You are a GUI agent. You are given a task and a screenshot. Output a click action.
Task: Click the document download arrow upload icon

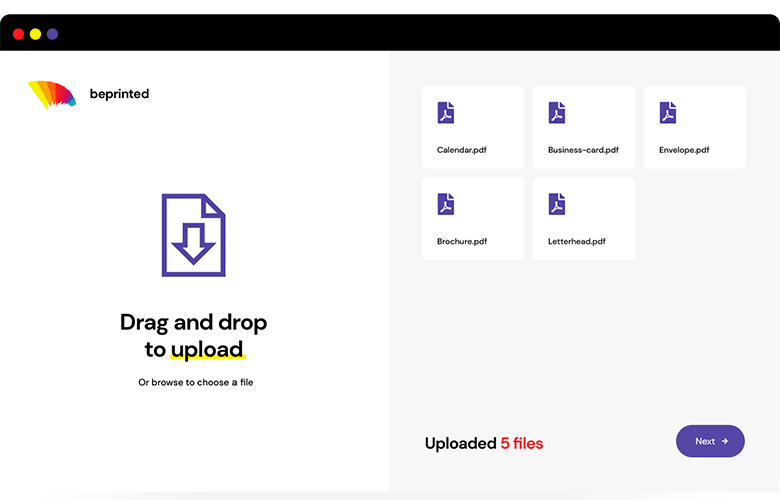click(194, 235)
